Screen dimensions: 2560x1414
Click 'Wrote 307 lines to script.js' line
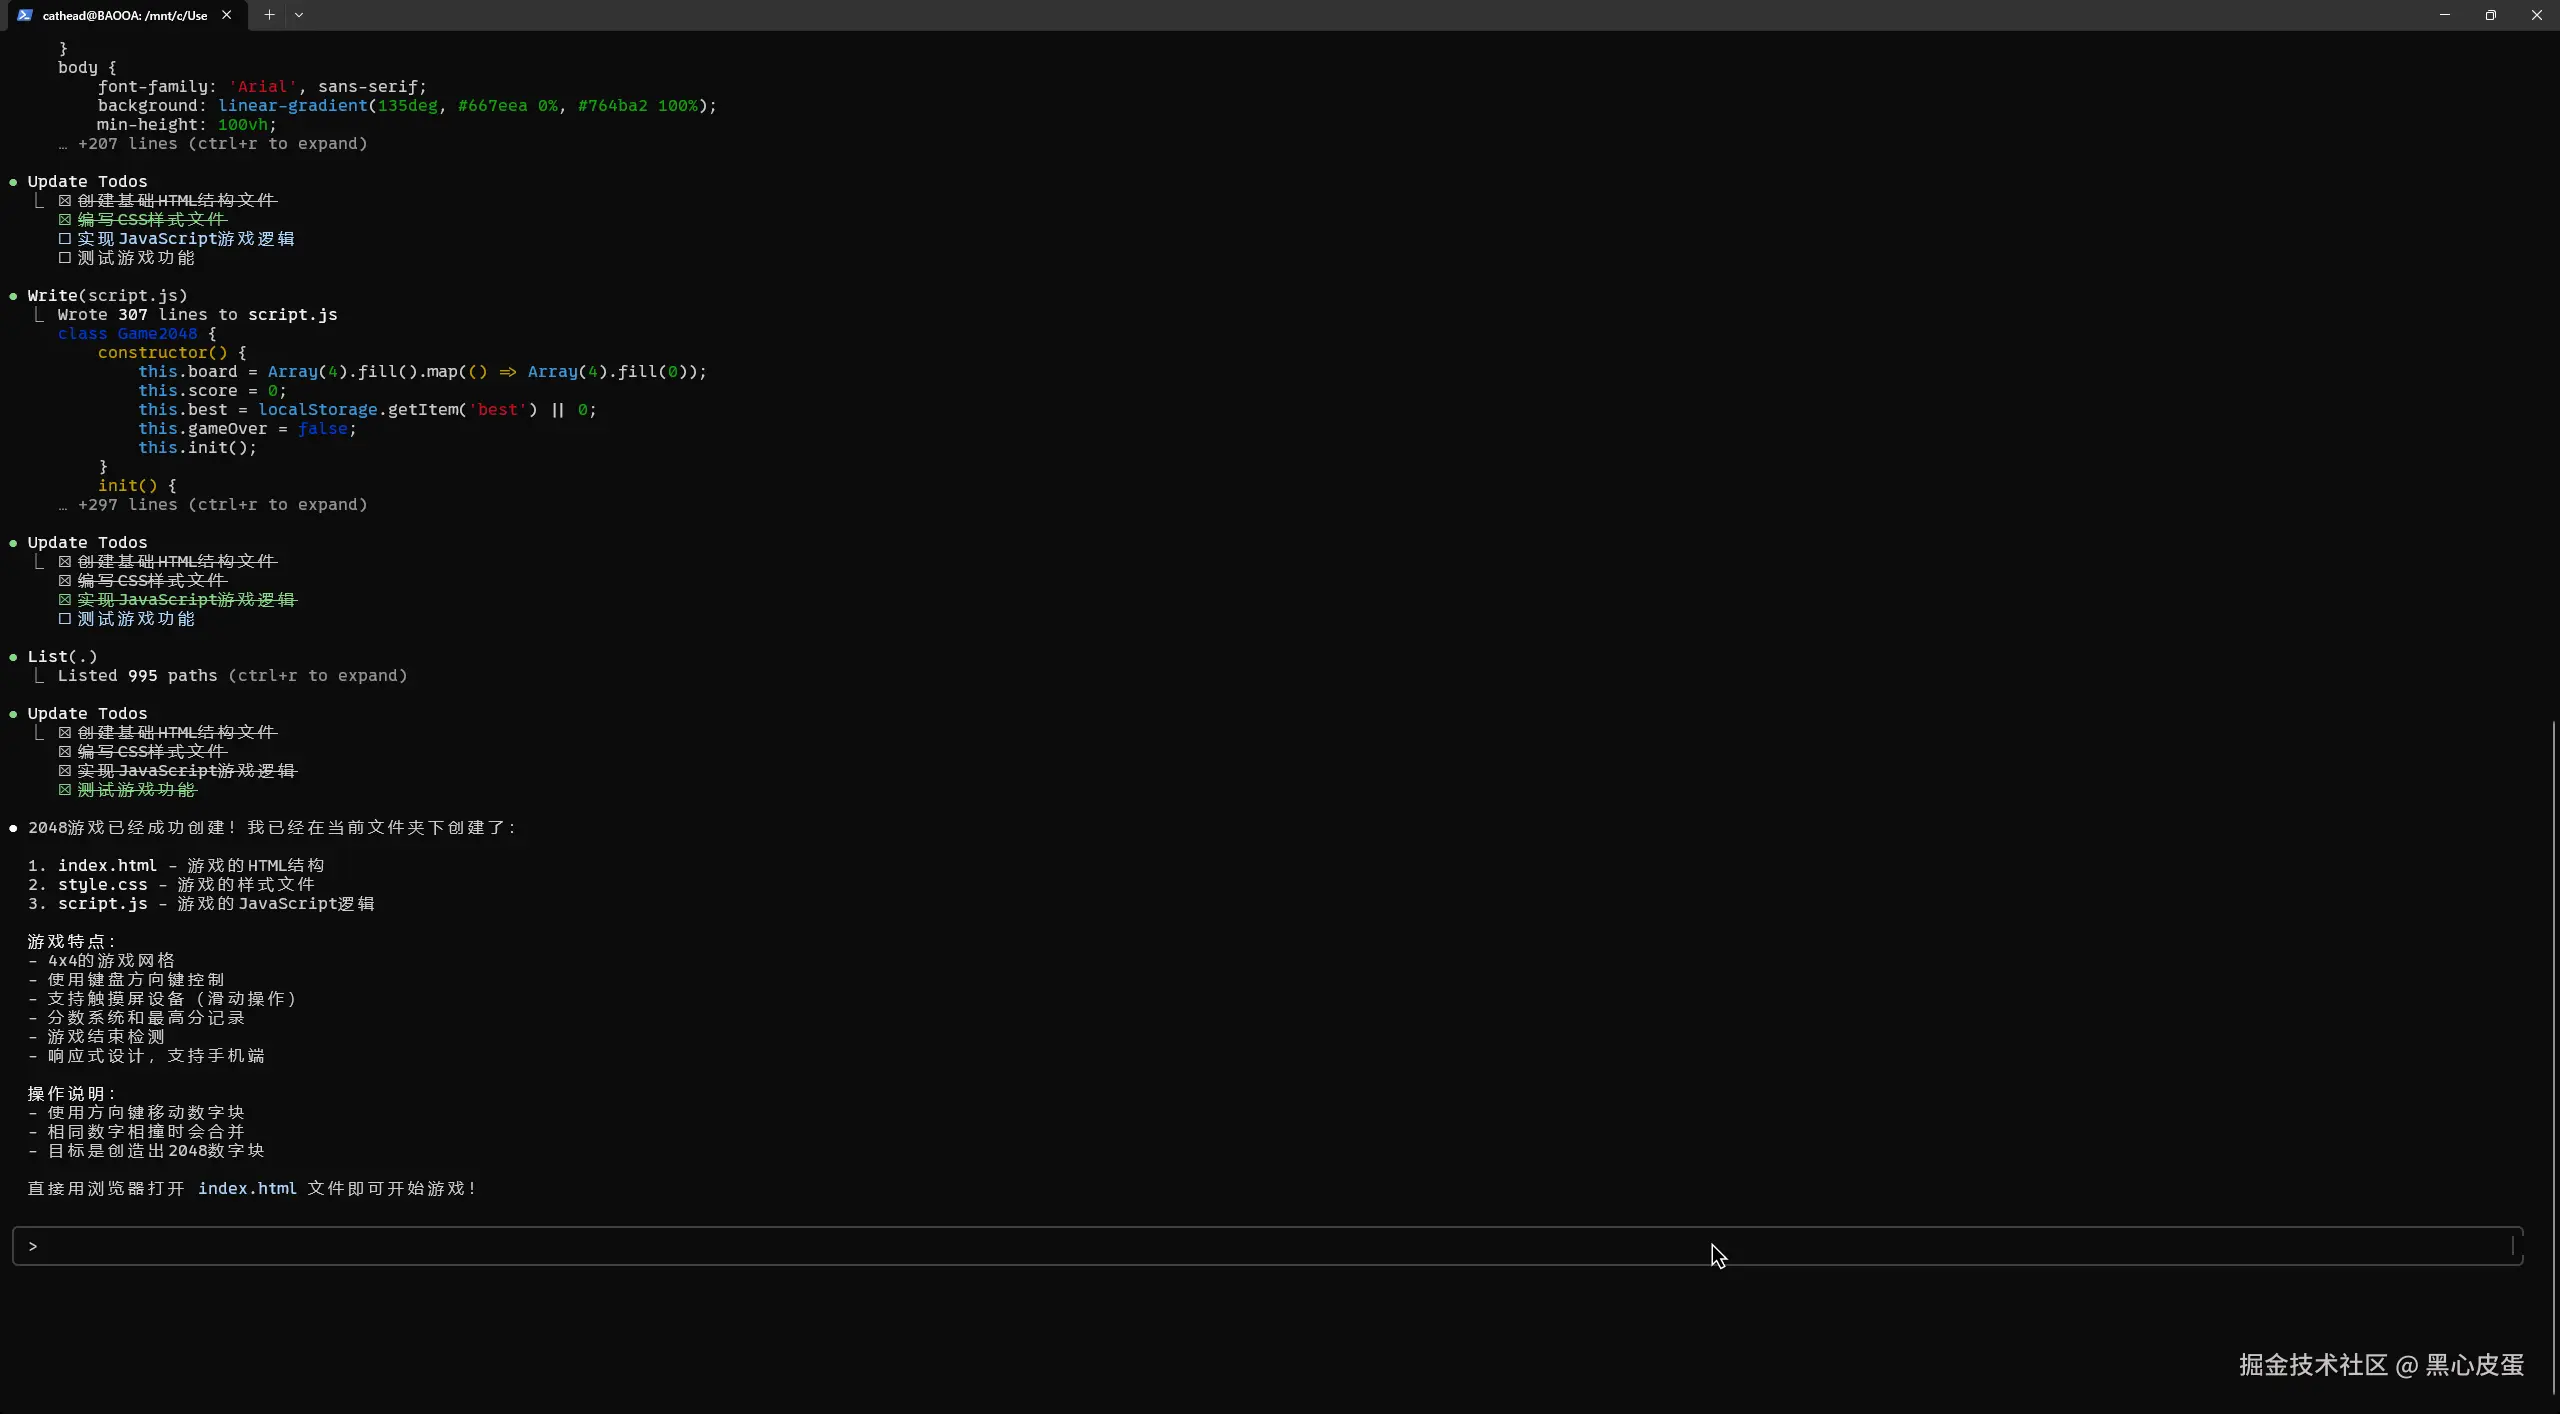(197, 315)
